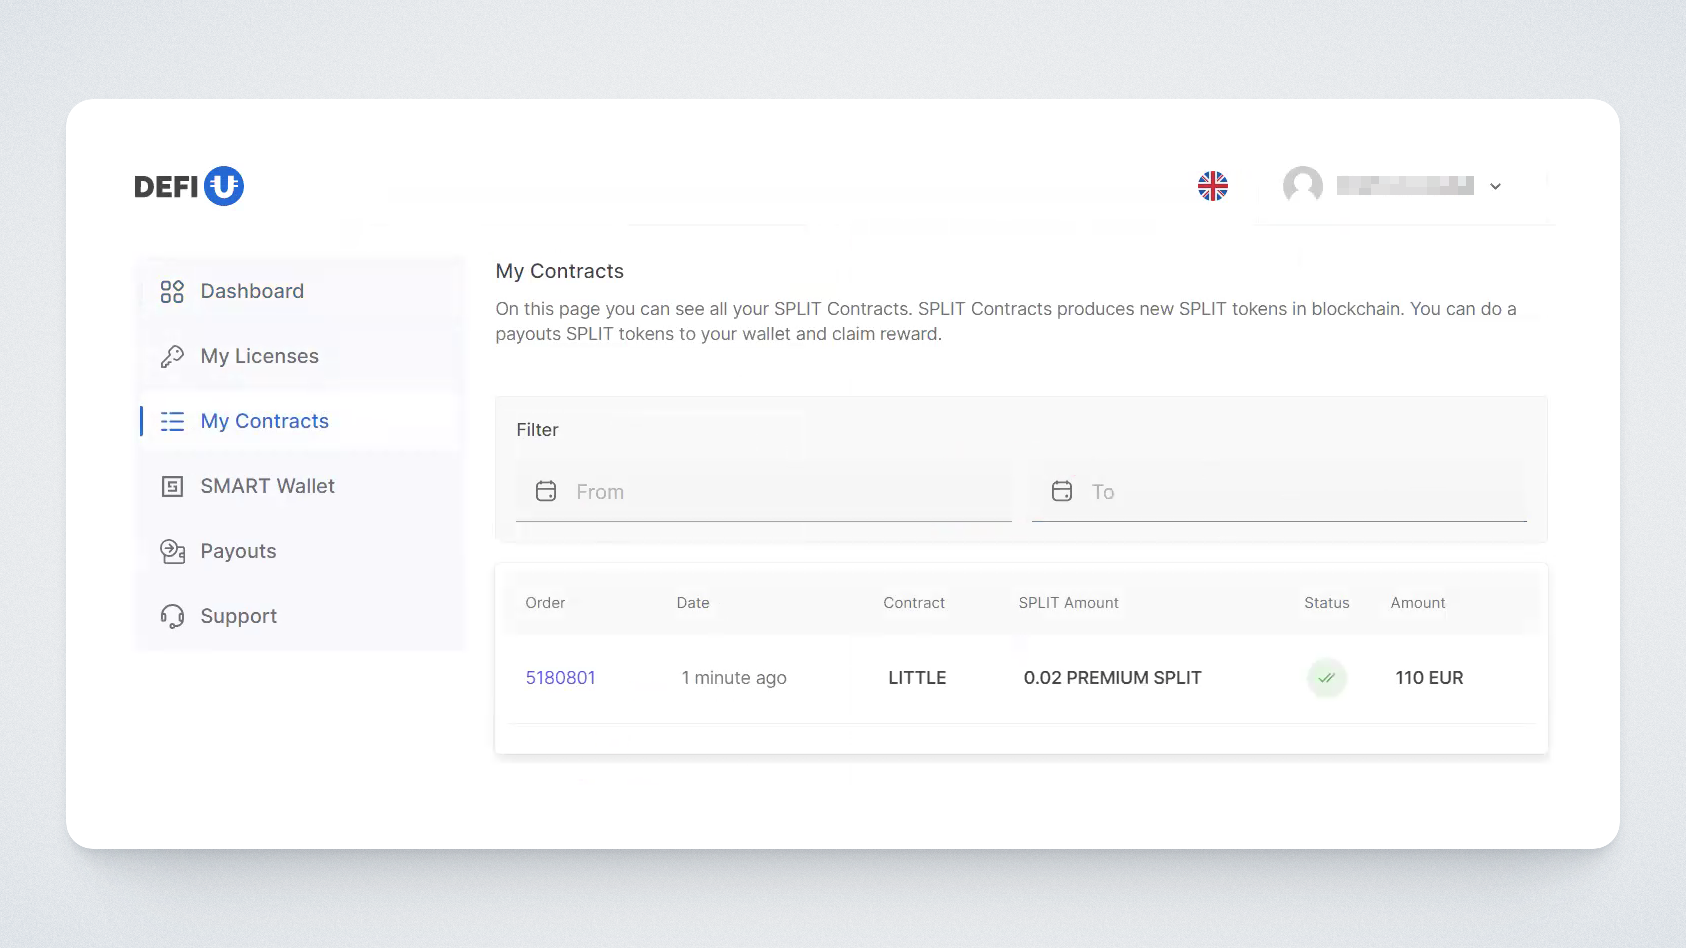Open the My Contracts menu item

click(264, 422)
